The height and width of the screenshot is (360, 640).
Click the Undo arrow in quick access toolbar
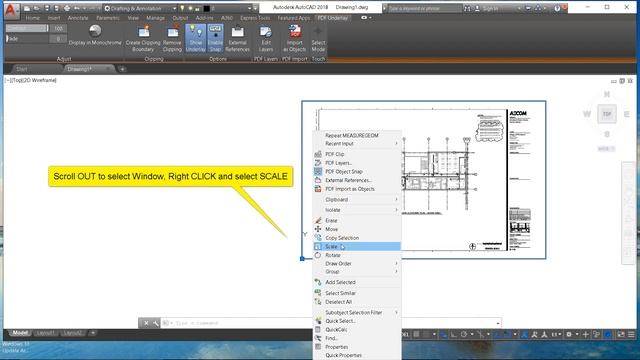click(x=77, y=8)
